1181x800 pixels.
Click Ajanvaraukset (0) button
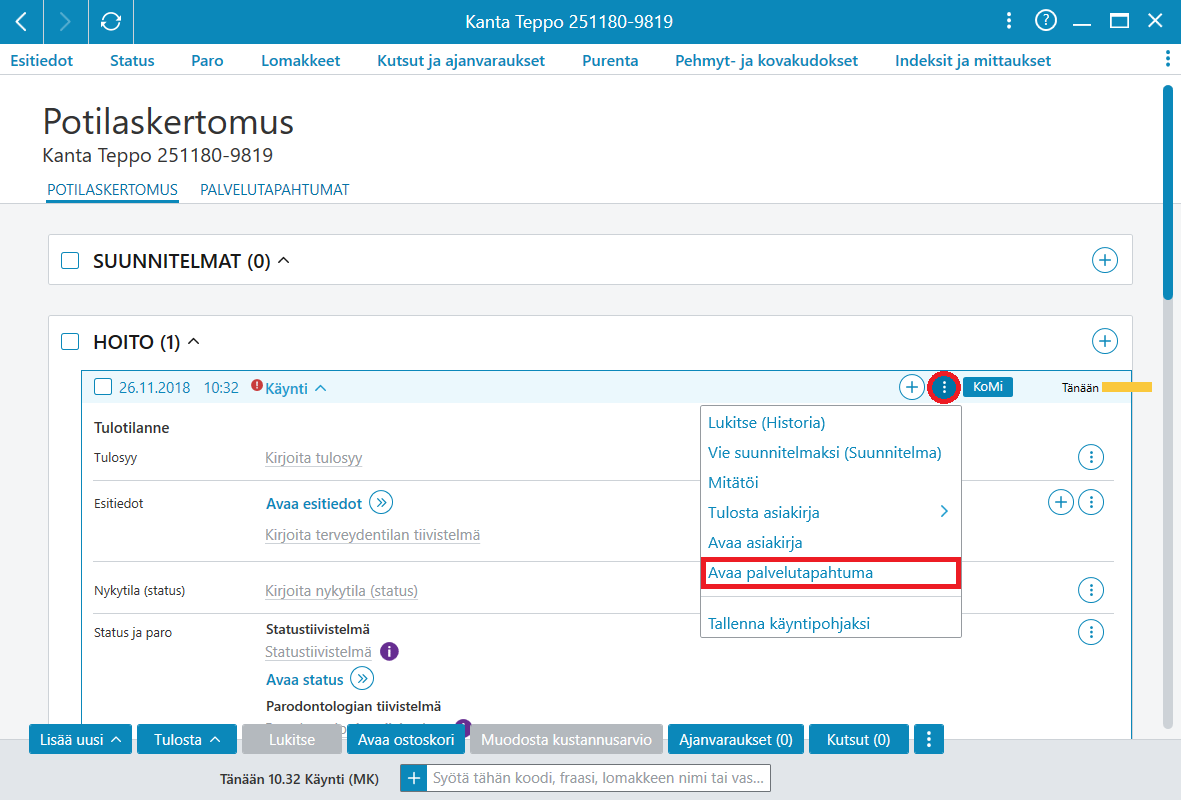click(736, 740)
